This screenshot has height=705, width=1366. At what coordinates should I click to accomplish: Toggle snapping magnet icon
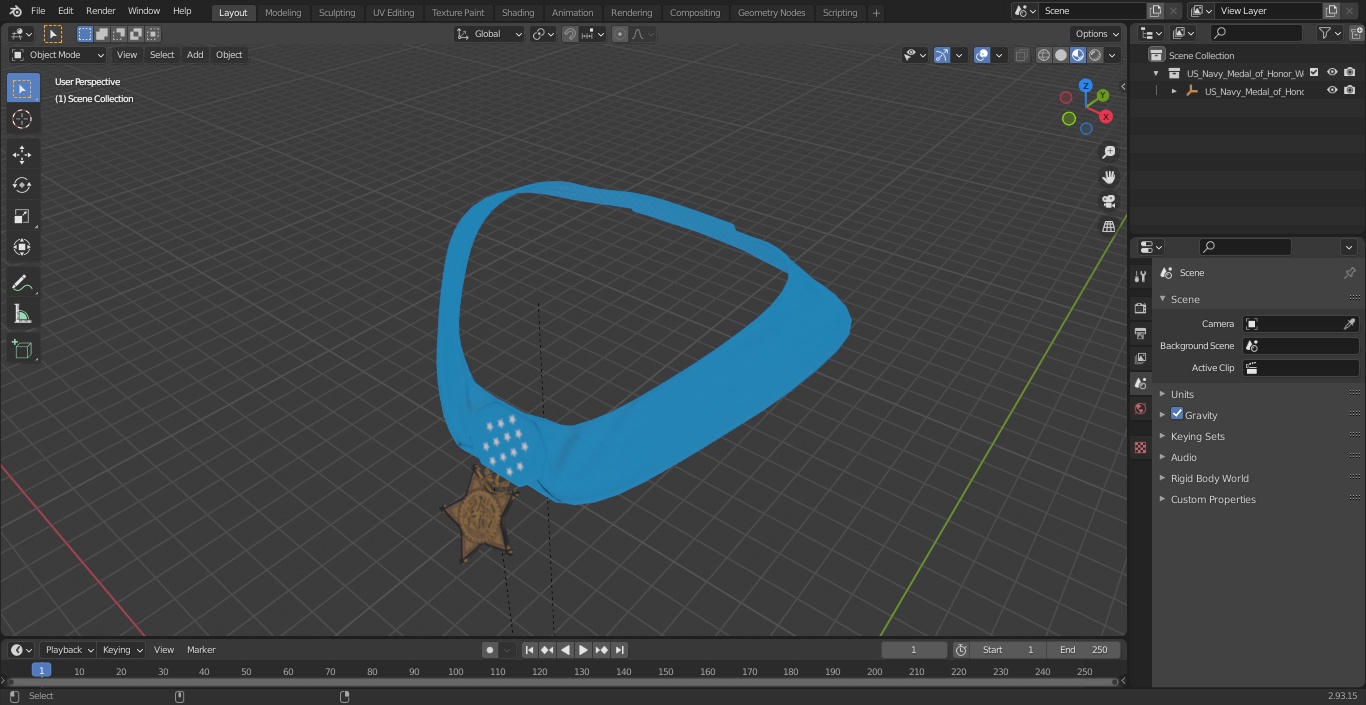coord(570,34)
